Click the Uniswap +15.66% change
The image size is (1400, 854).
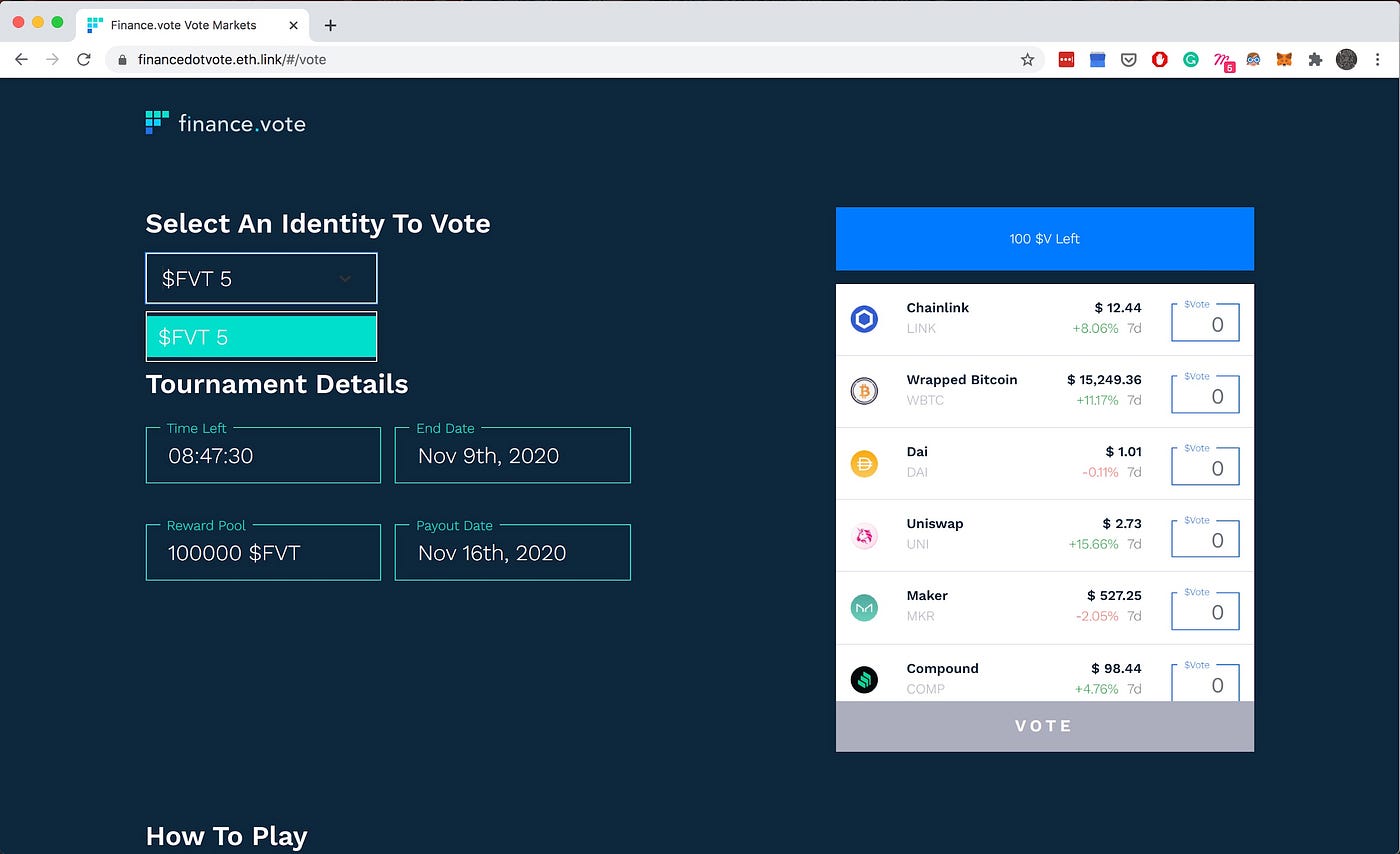(x=1093, y=544)
